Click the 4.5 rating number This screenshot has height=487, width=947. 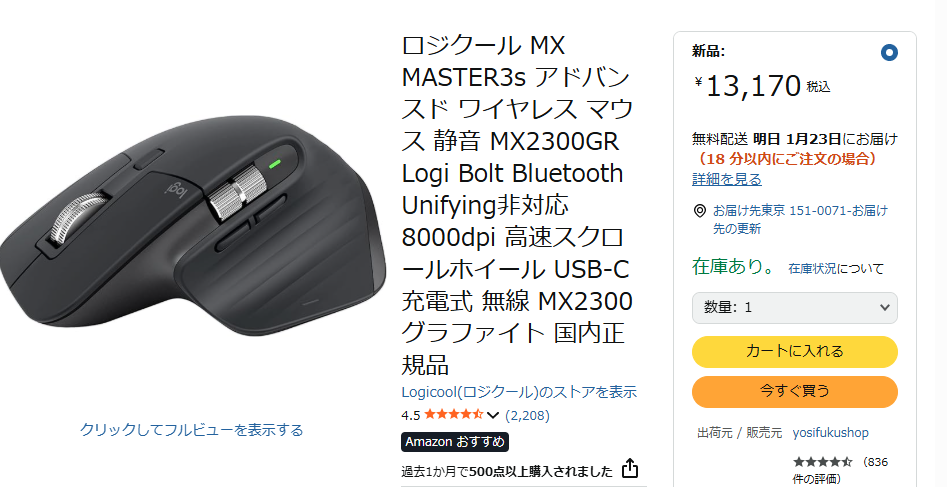point(411,415)
